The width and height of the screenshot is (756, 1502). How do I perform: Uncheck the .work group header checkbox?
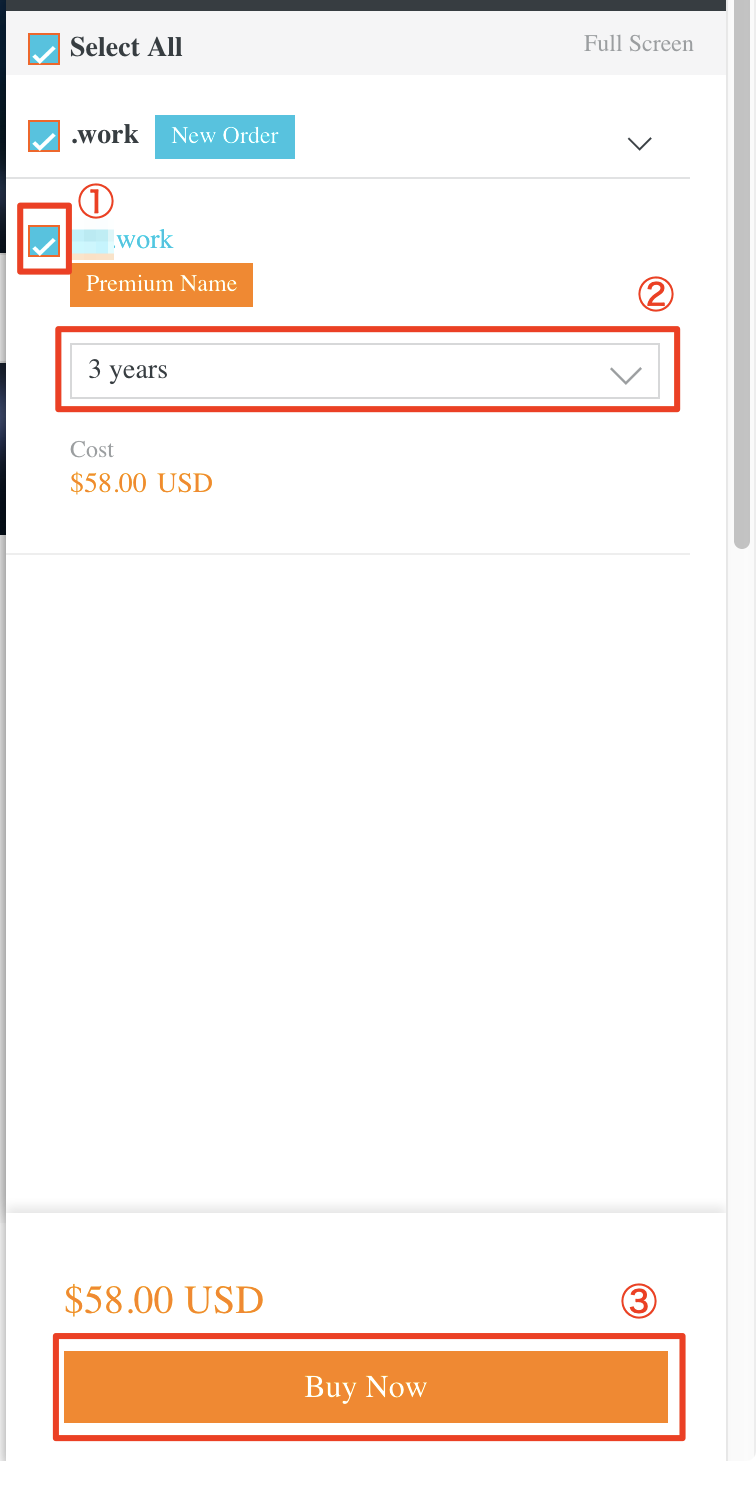[44, 136]
